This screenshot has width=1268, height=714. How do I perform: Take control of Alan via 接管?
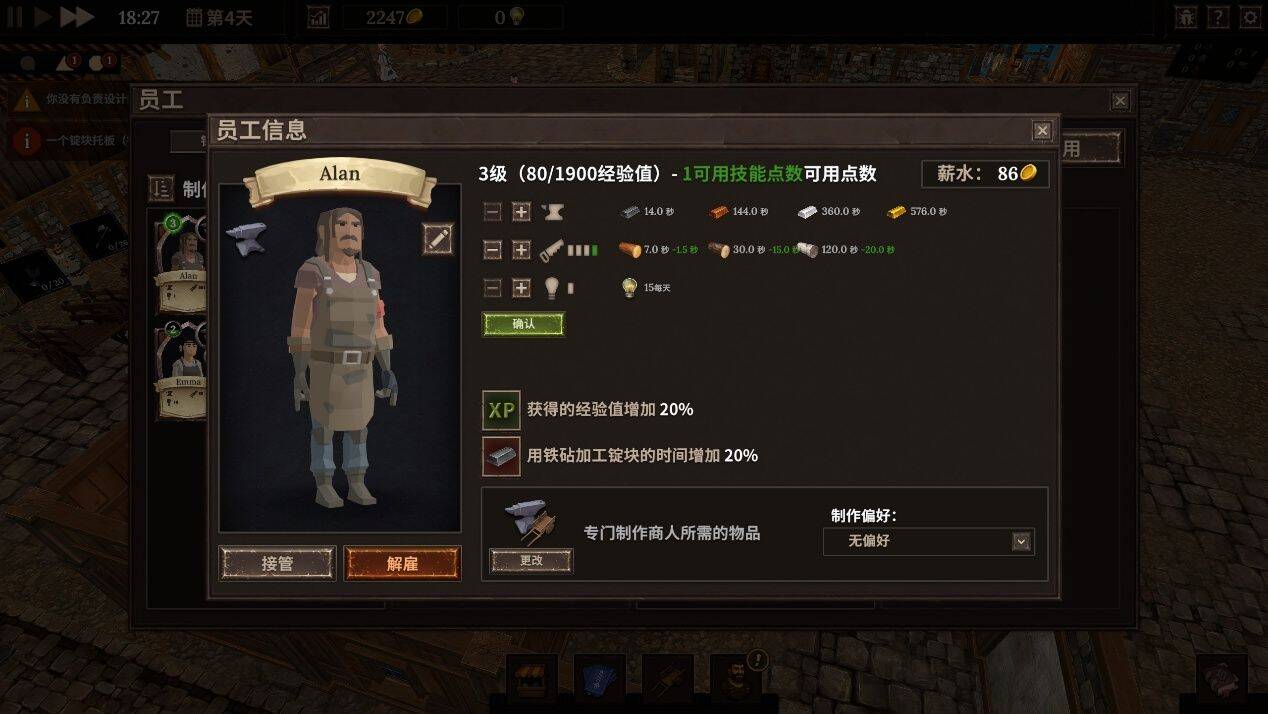coord(277,563)
